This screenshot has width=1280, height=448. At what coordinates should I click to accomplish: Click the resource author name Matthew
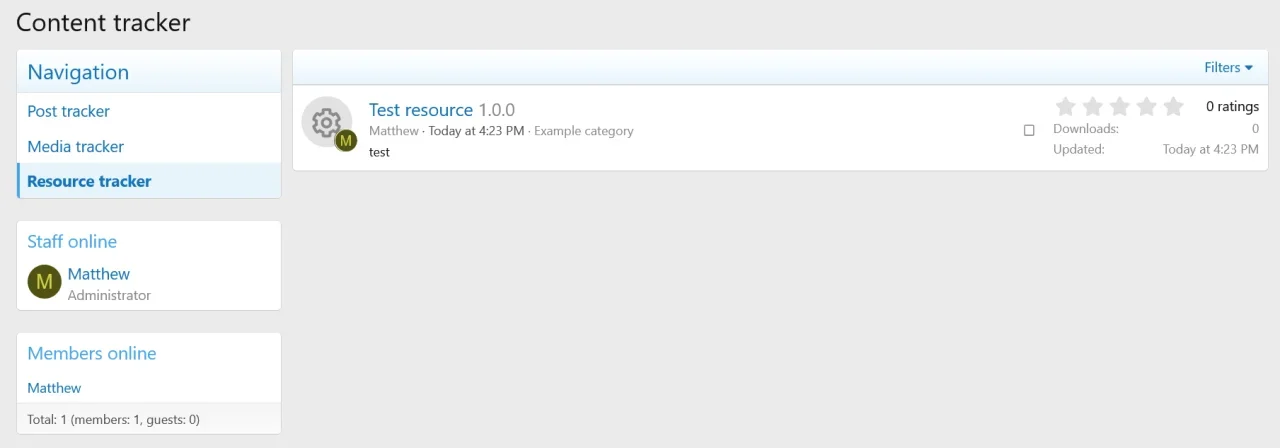[x=394, y=131]
